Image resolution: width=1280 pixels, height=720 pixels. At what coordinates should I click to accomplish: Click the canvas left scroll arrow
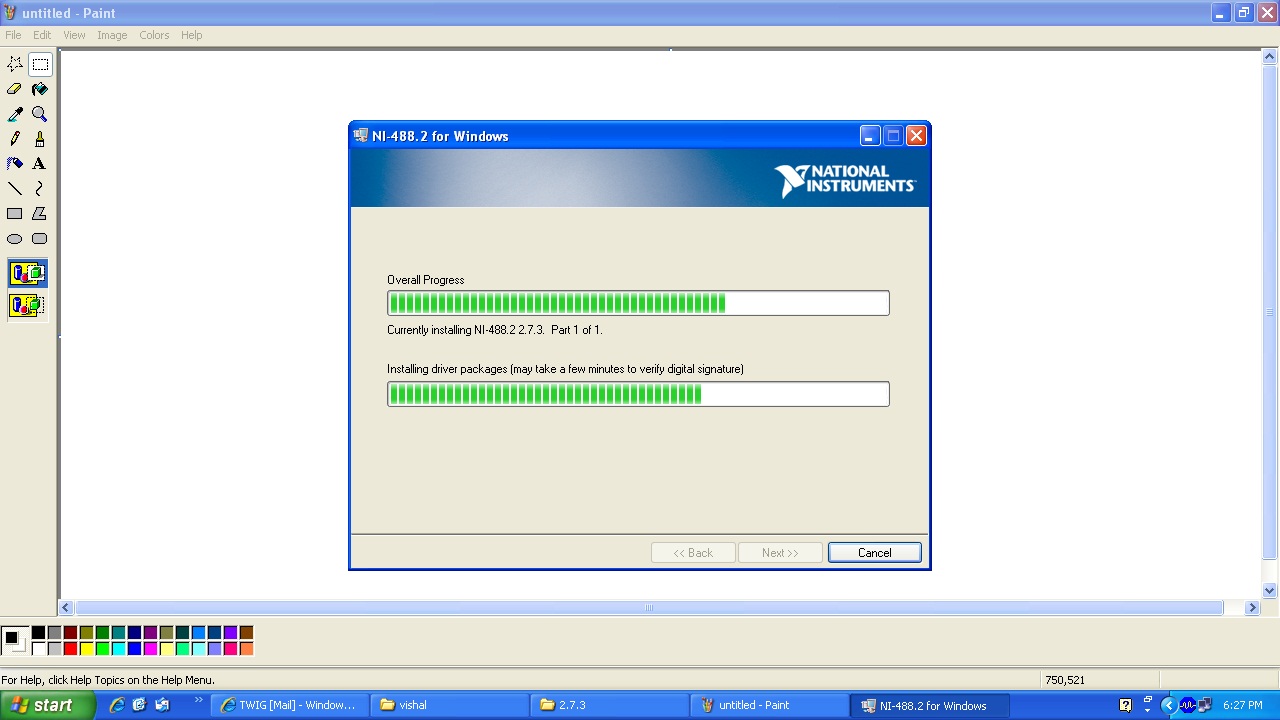[x=66, y=608]
